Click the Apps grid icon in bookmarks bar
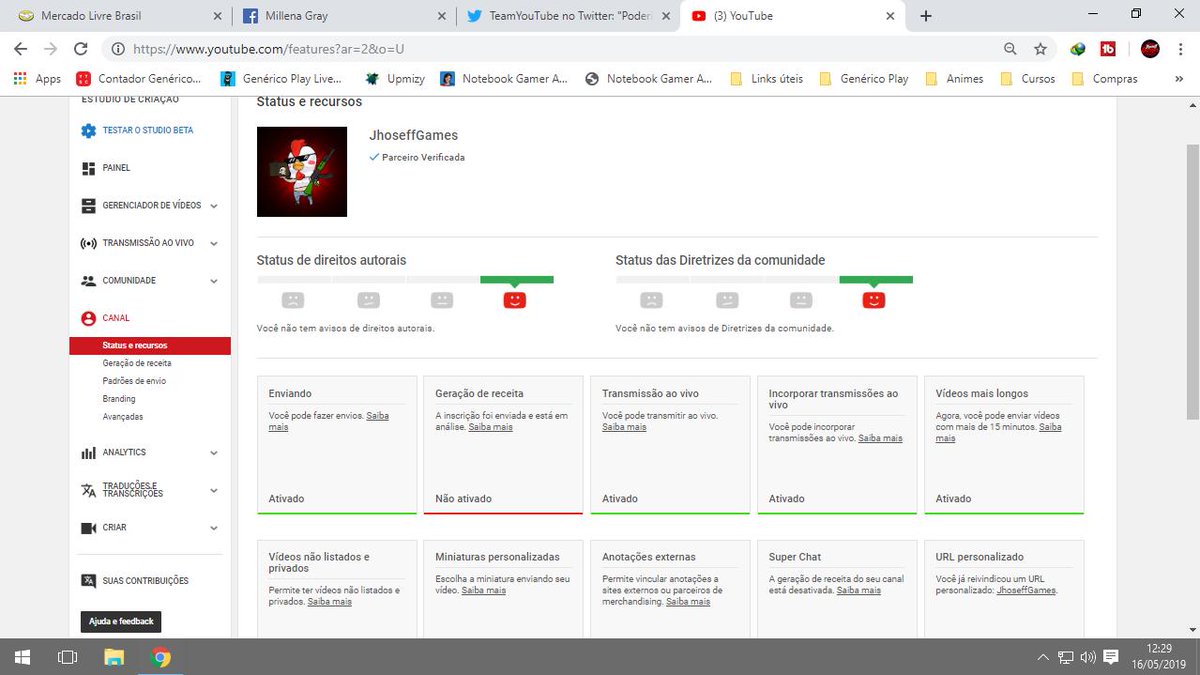 click(21, 78)
